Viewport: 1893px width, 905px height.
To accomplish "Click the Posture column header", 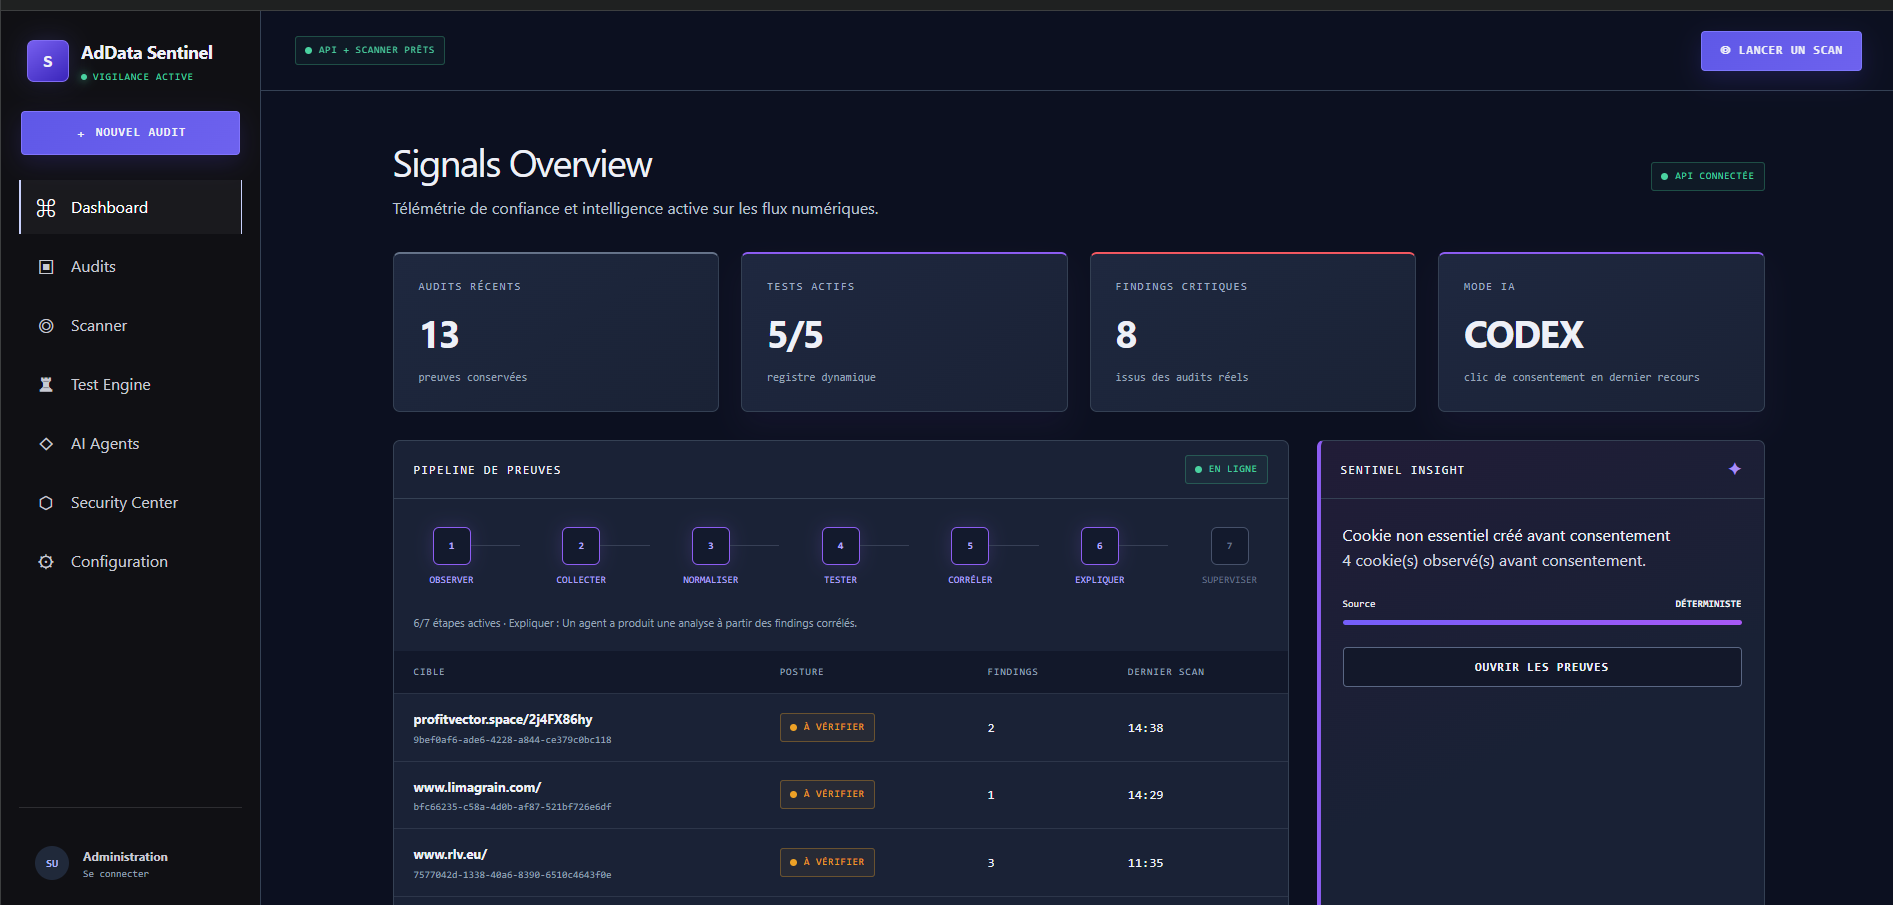I will click(x=802, y=672).
